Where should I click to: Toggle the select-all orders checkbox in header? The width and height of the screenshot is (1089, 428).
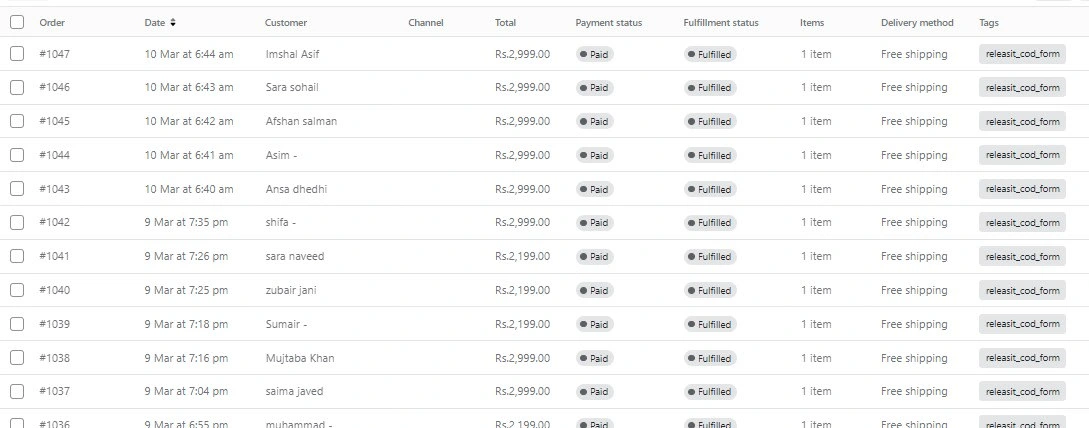pyautogui.click(x=17, y=22)
